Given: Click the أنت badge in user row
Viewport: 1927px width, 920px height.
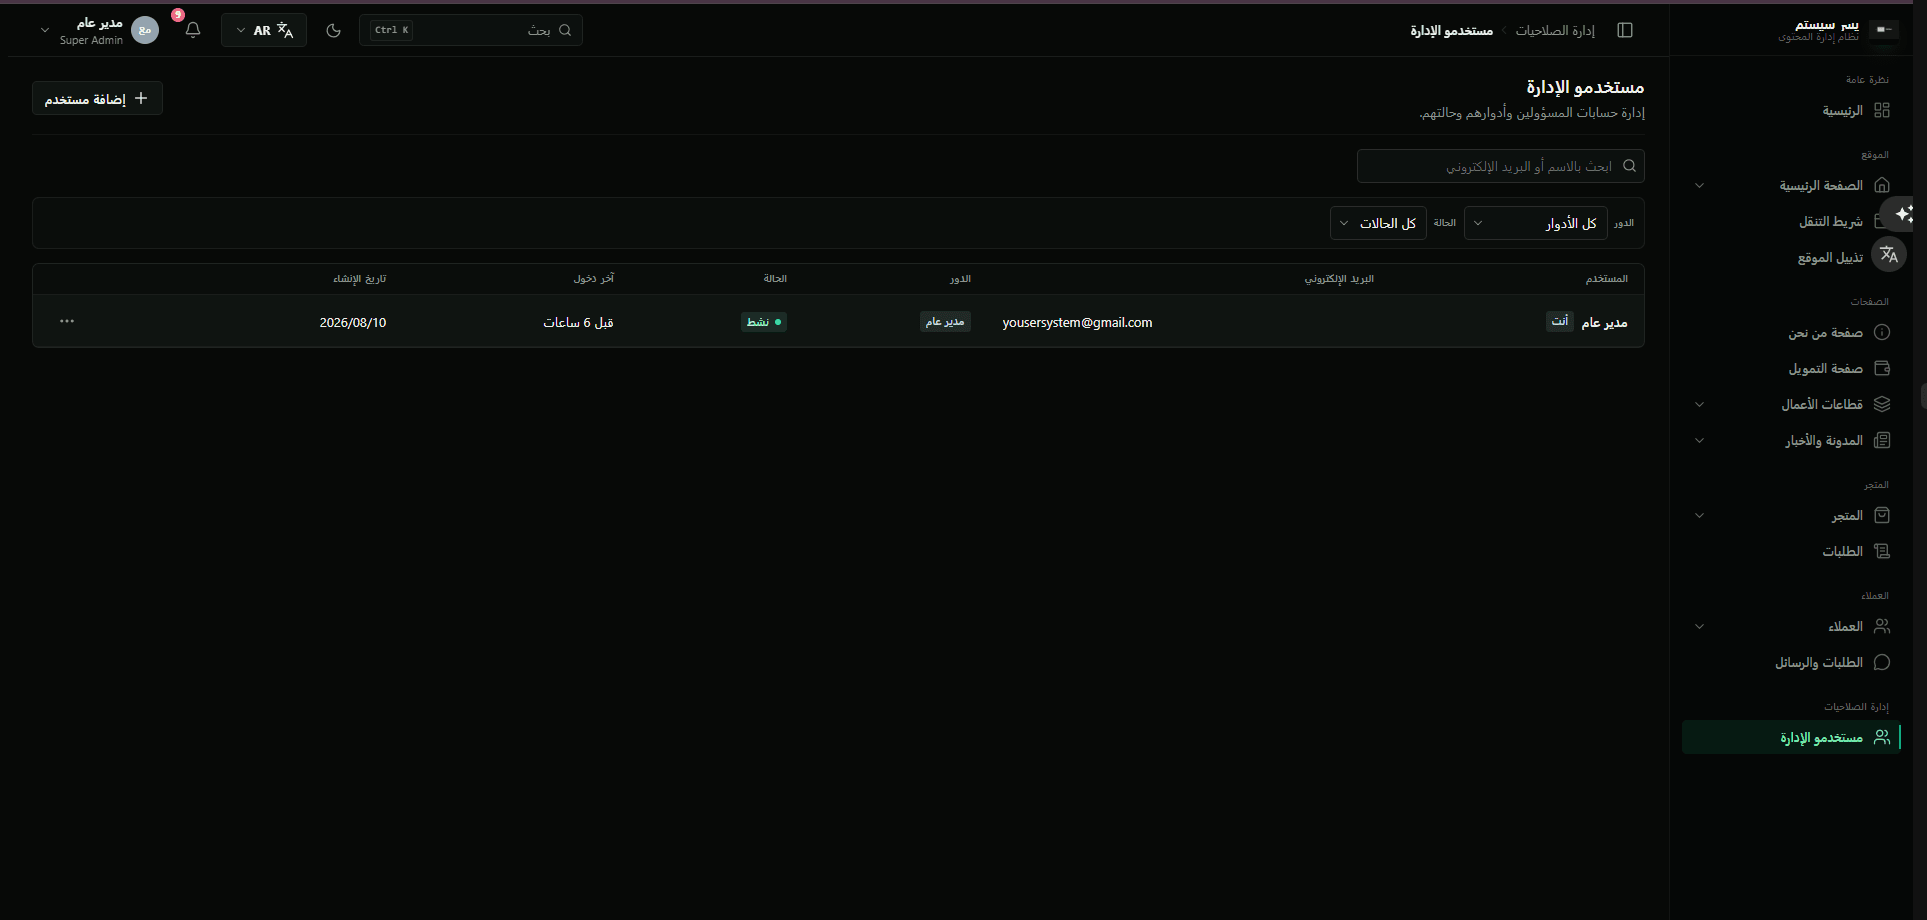Looking at the screenshot, I should pyautogui.click(x=1560, y=321).
